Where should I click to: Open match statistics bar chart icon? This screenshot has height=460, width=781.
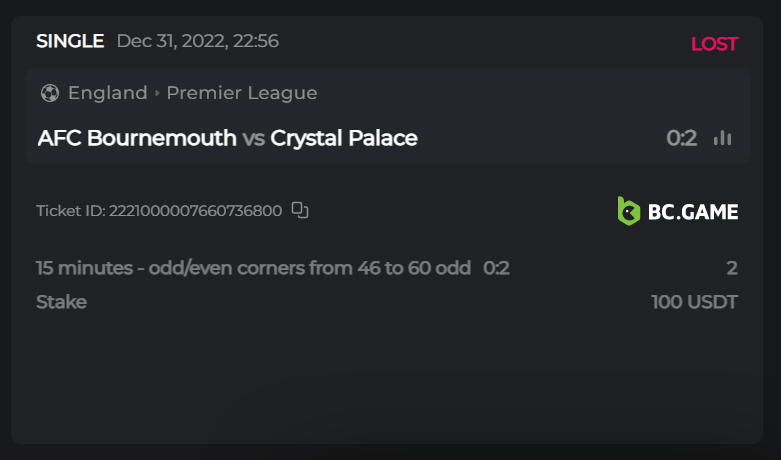pyautogui.click(x=723, y=138)
